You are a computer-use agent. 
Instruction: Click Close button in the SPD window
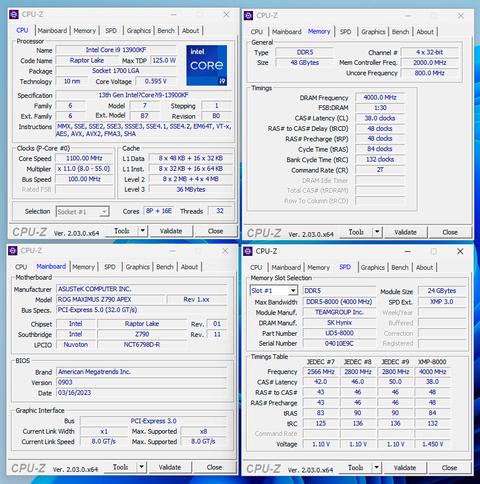pos(449,468)
